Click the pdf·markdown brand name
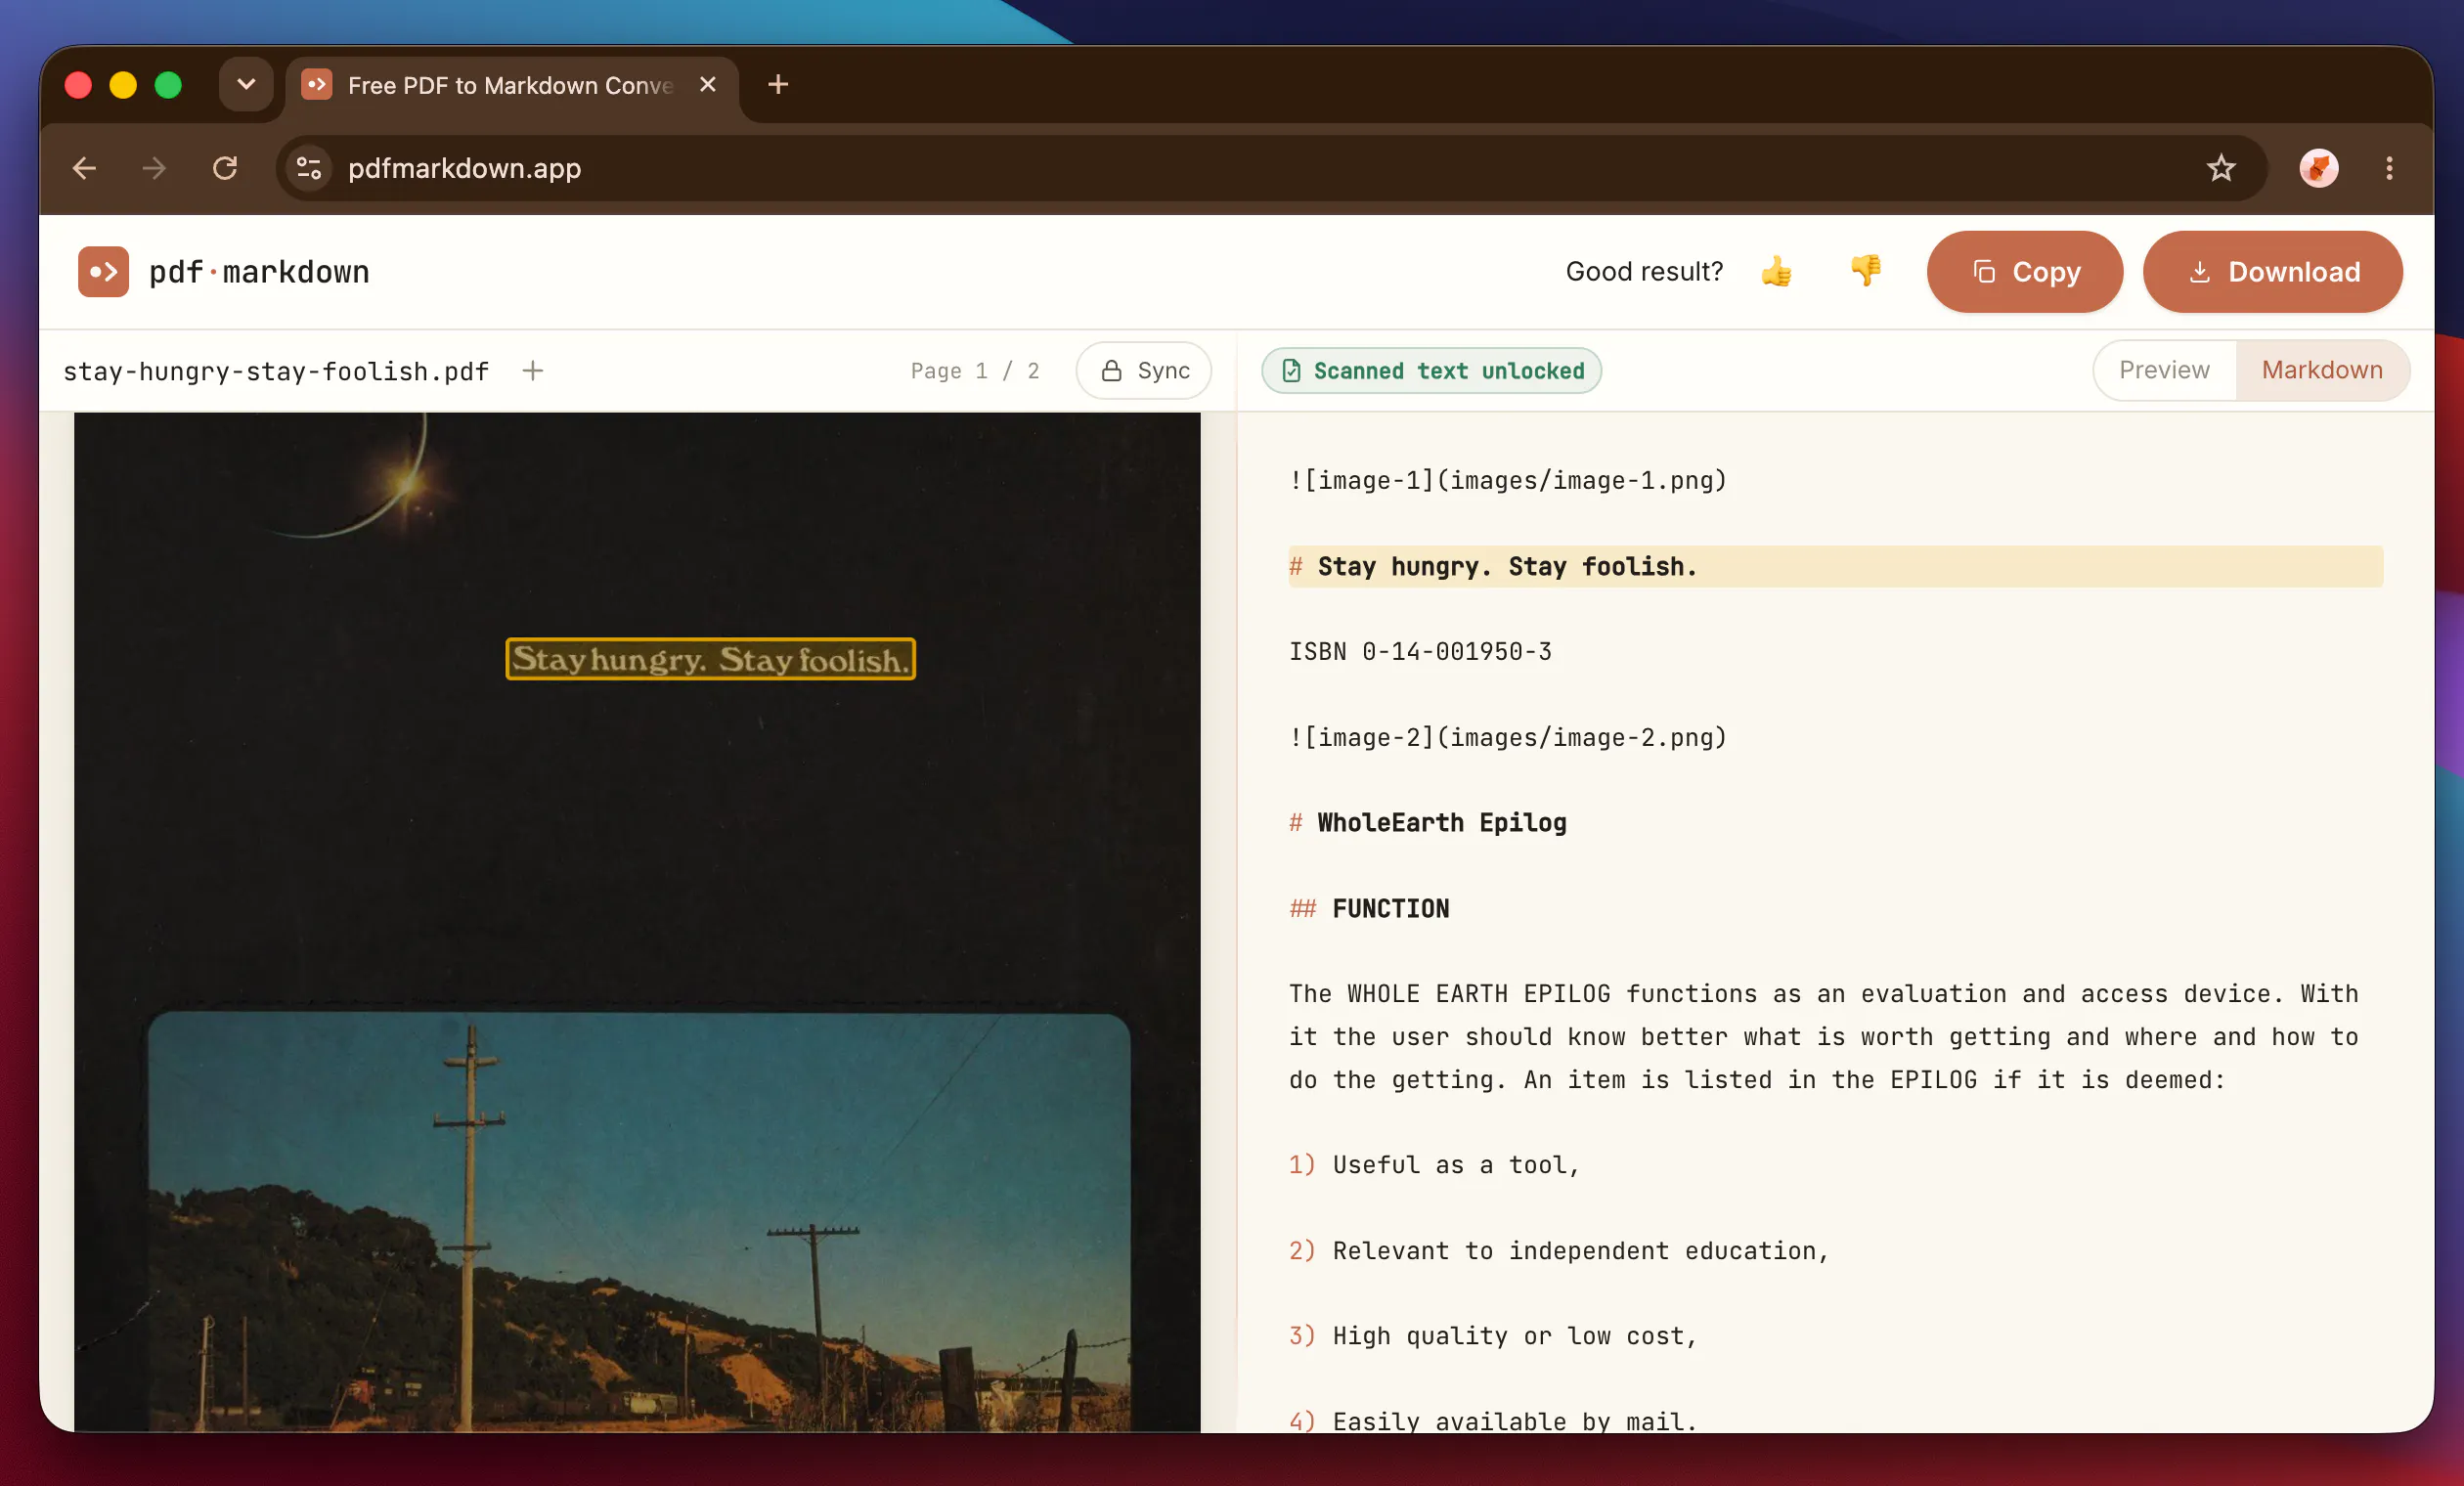Image resolution: width=2464 pixels, height=1486 pixels. tap(259, 272)
